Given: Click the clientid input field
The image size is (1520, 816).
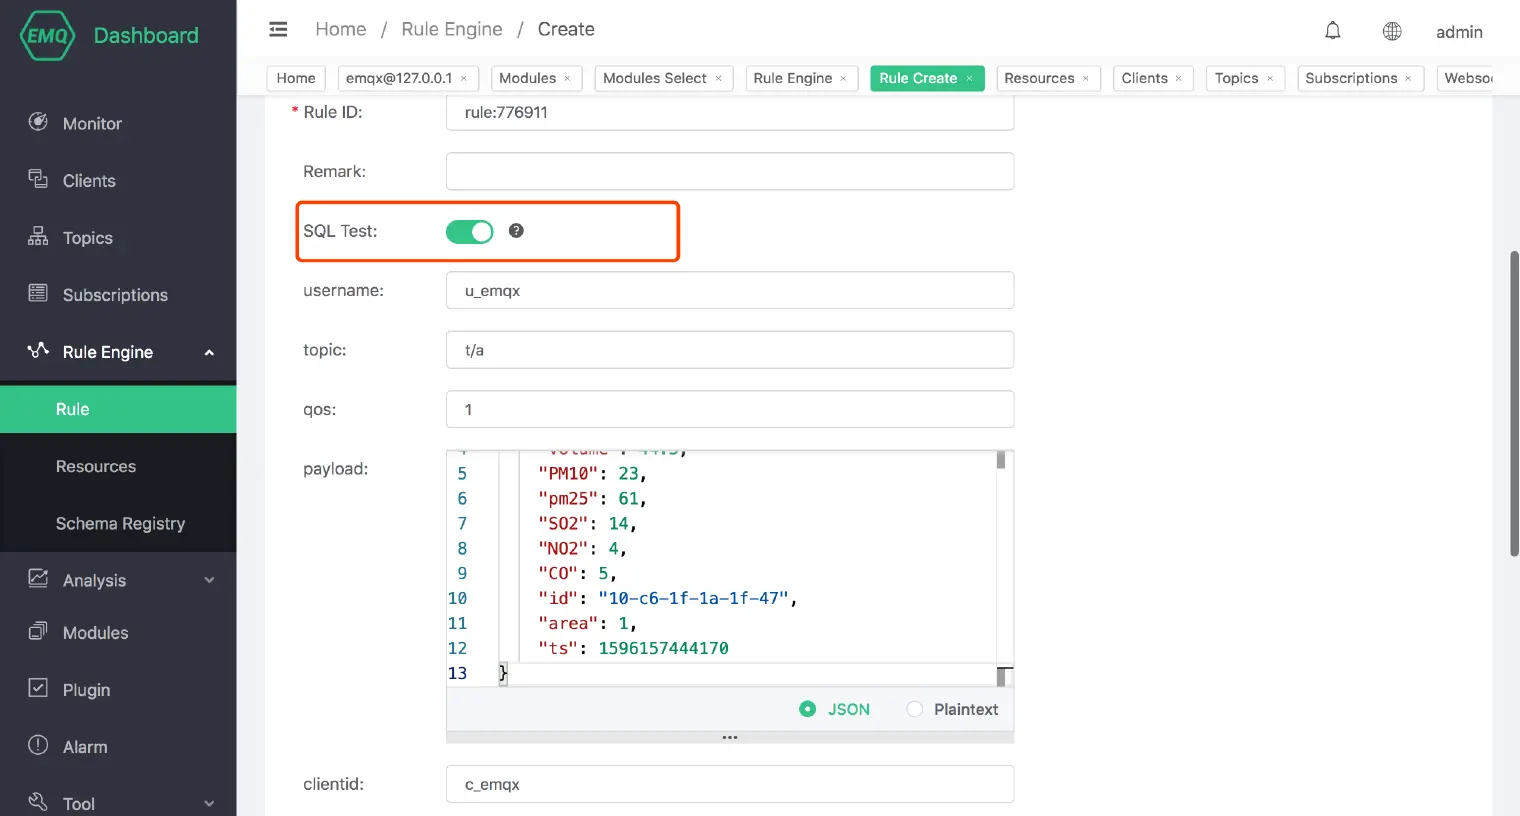Looking at the screenshot, I should 730,784.
